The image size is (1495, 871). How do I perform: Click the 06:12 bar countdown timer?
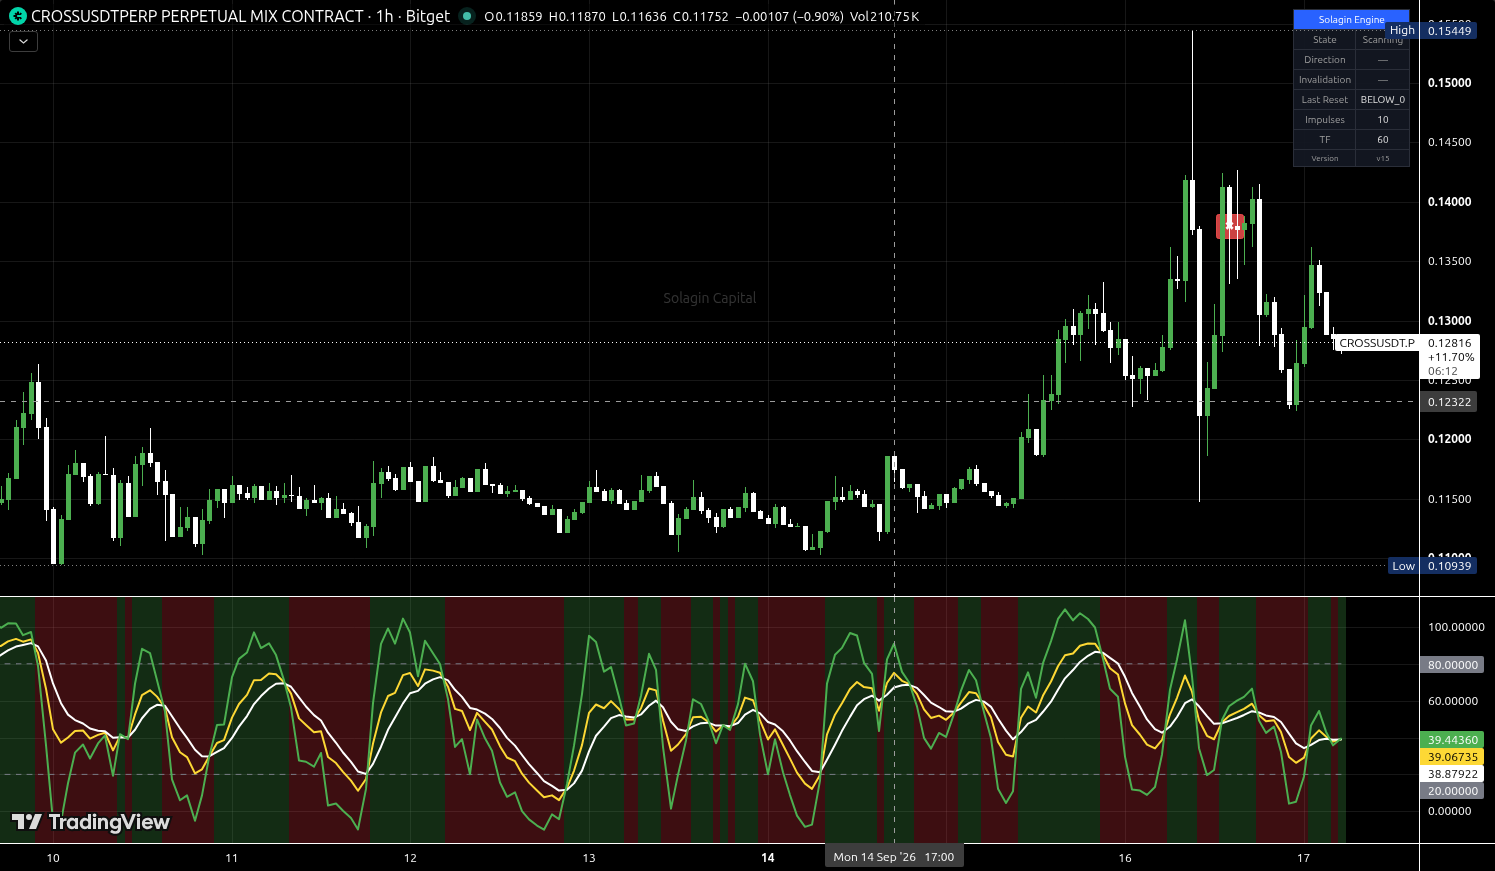1443,371
